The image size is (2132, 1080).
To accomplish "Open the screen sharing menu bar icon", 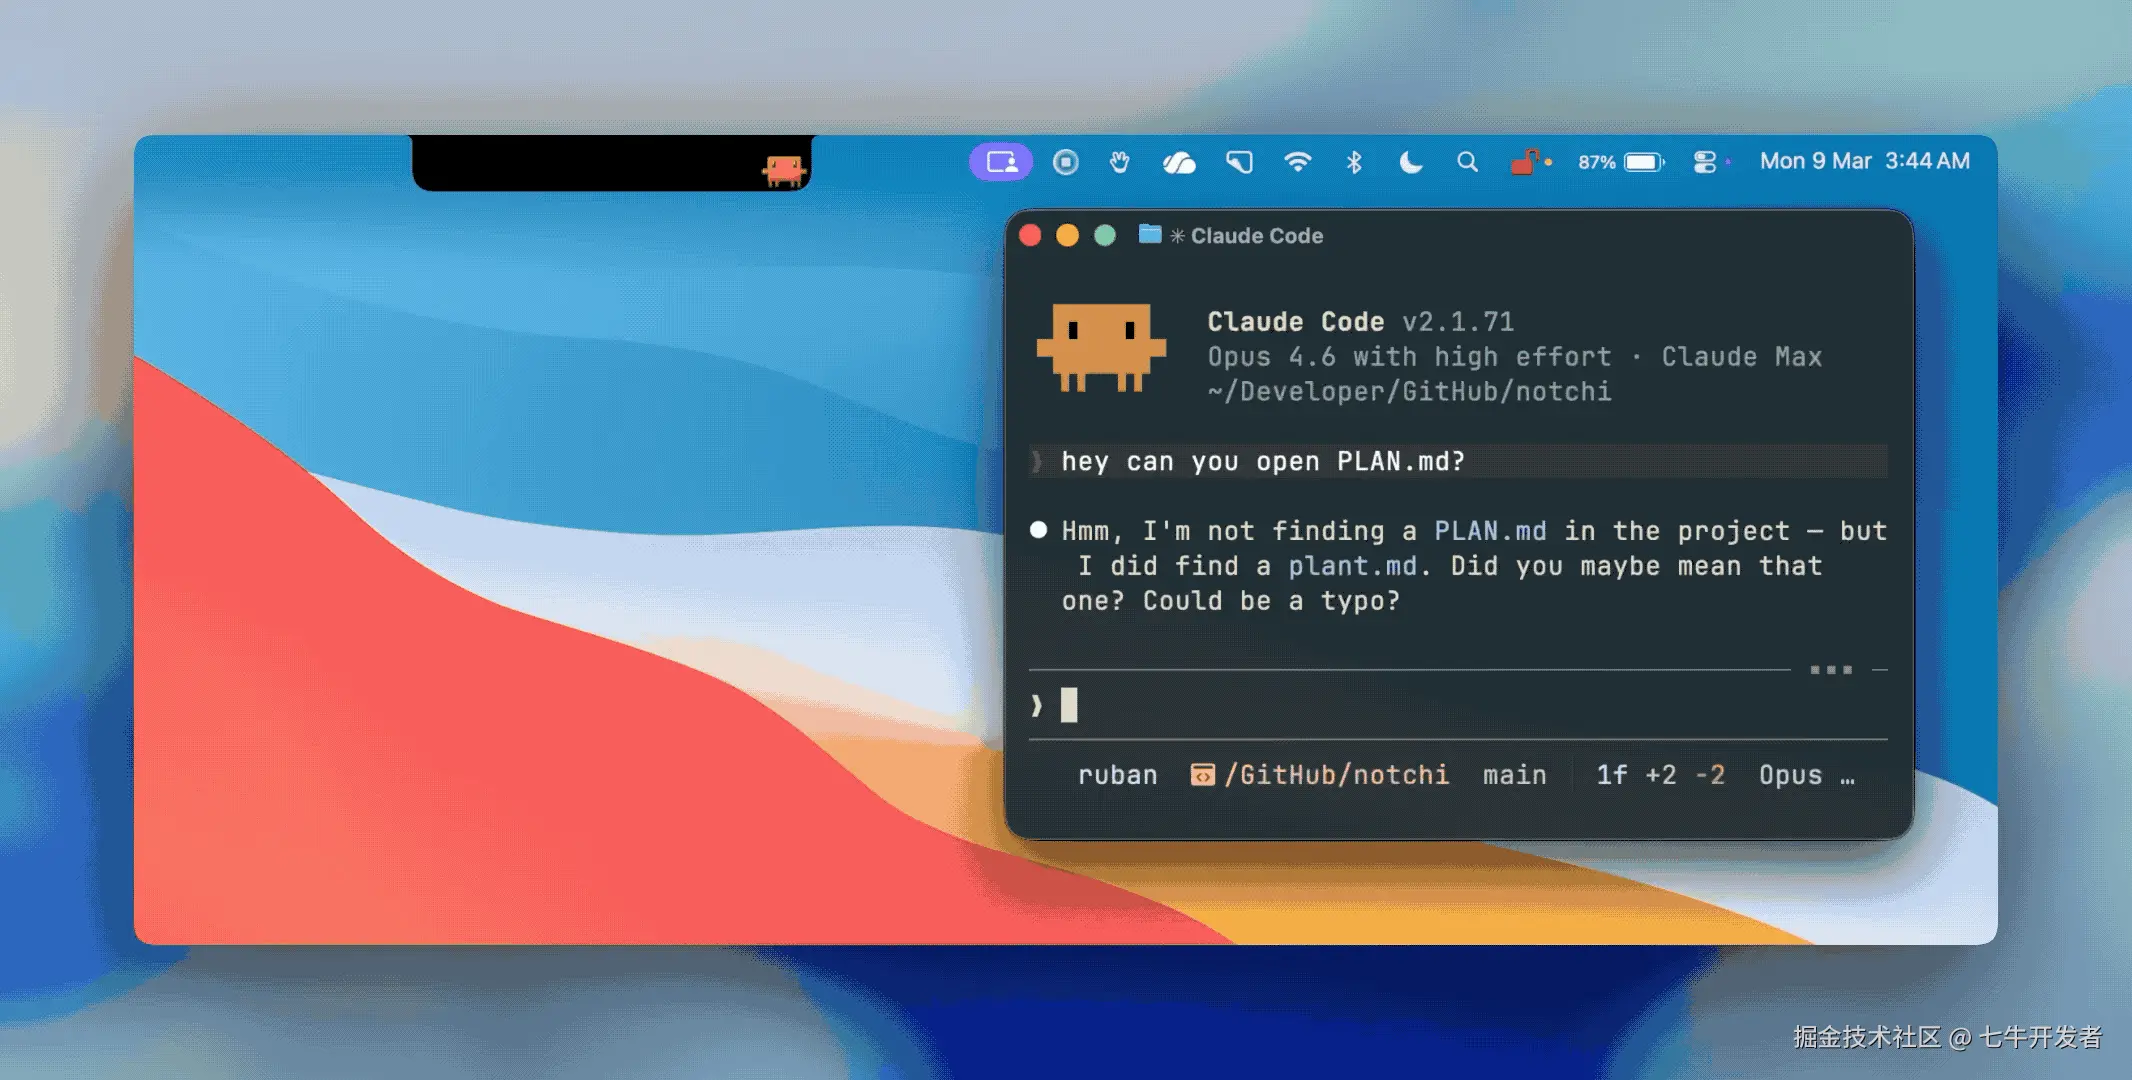I will click(1001, 162).
